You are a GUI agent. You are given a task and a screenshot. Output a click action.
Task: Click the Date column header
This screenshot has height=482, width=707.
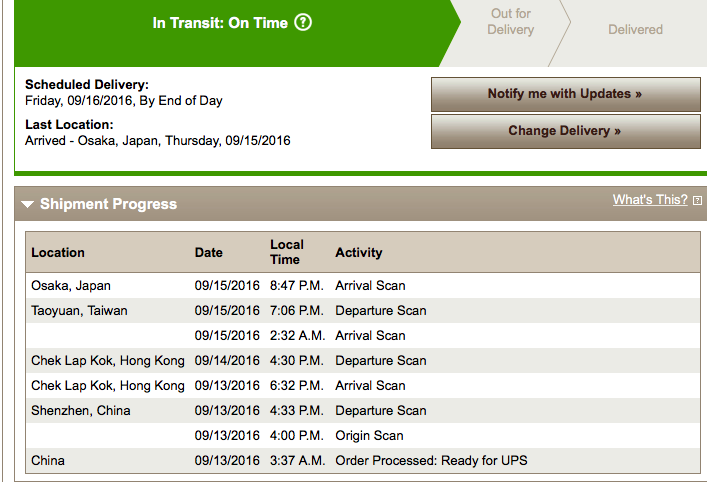pyautogui.click(x=208, y=252)
